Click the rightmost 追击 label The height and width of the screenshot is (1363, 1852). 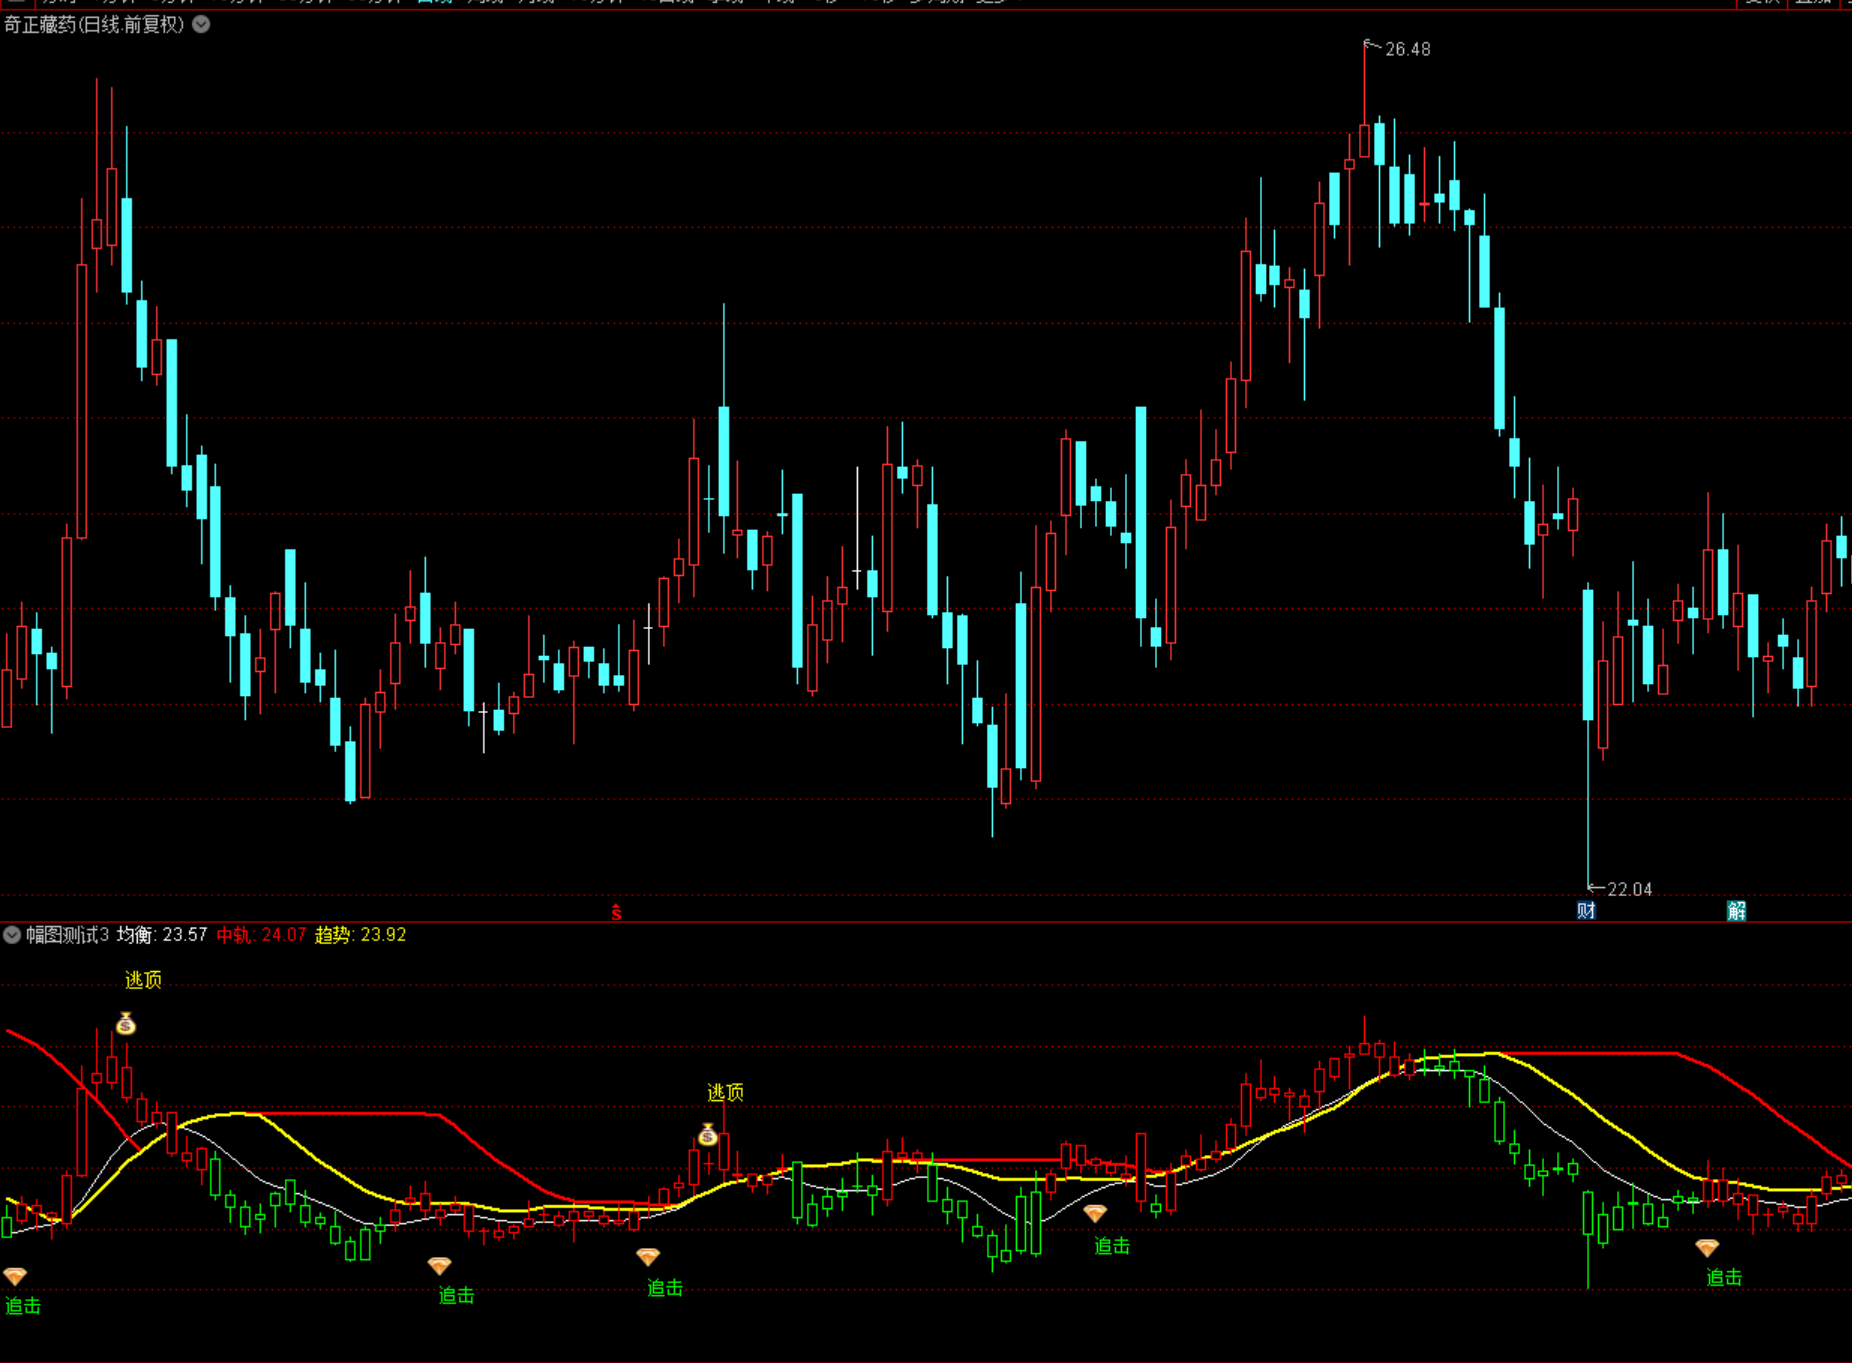pos(1724,1277)
